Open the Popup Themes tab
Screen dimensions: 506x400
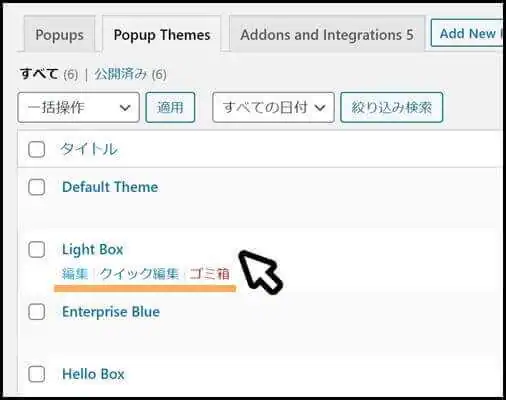click(x=162, y=34)
